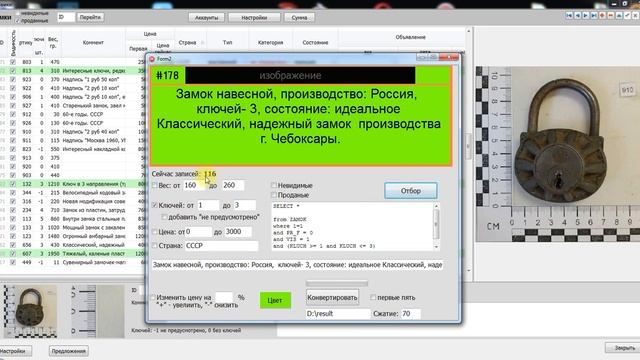This screenshot has height=360, width=640.
Task: Go to last record navigator icon
Action: pyautogui.click(x=594, y=16)
